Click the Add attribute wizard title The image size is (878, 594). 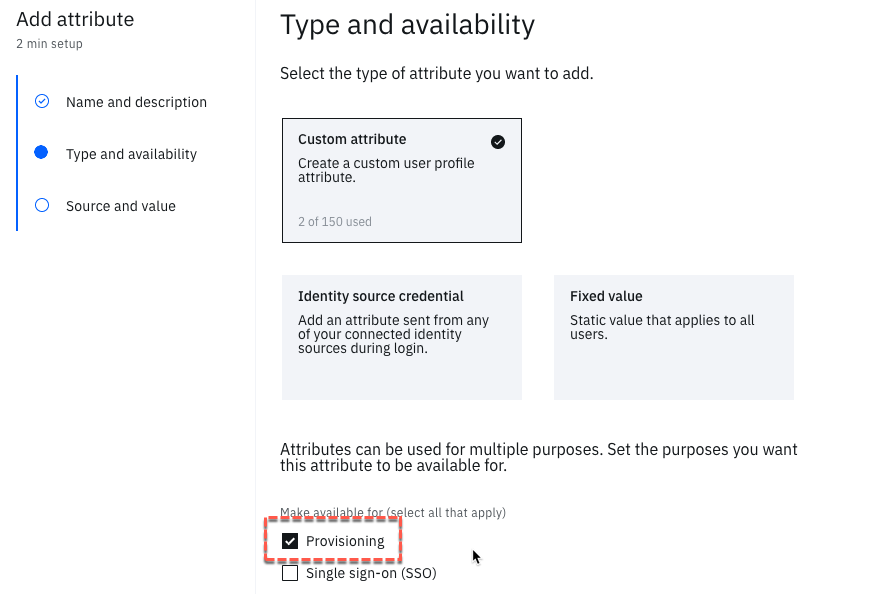(75, 19)
